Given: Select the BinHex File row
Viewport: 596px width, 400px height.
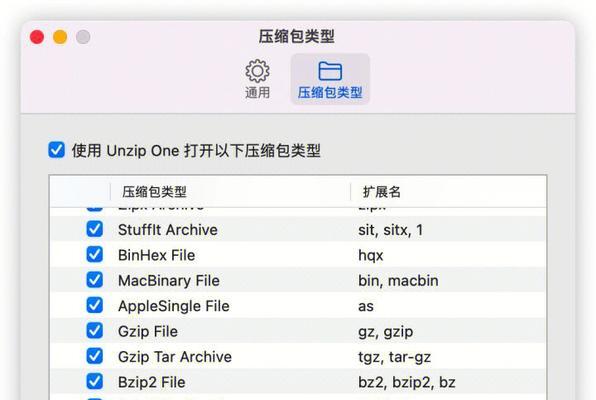Looking at the screenshot, I should [x=298, y=255].
